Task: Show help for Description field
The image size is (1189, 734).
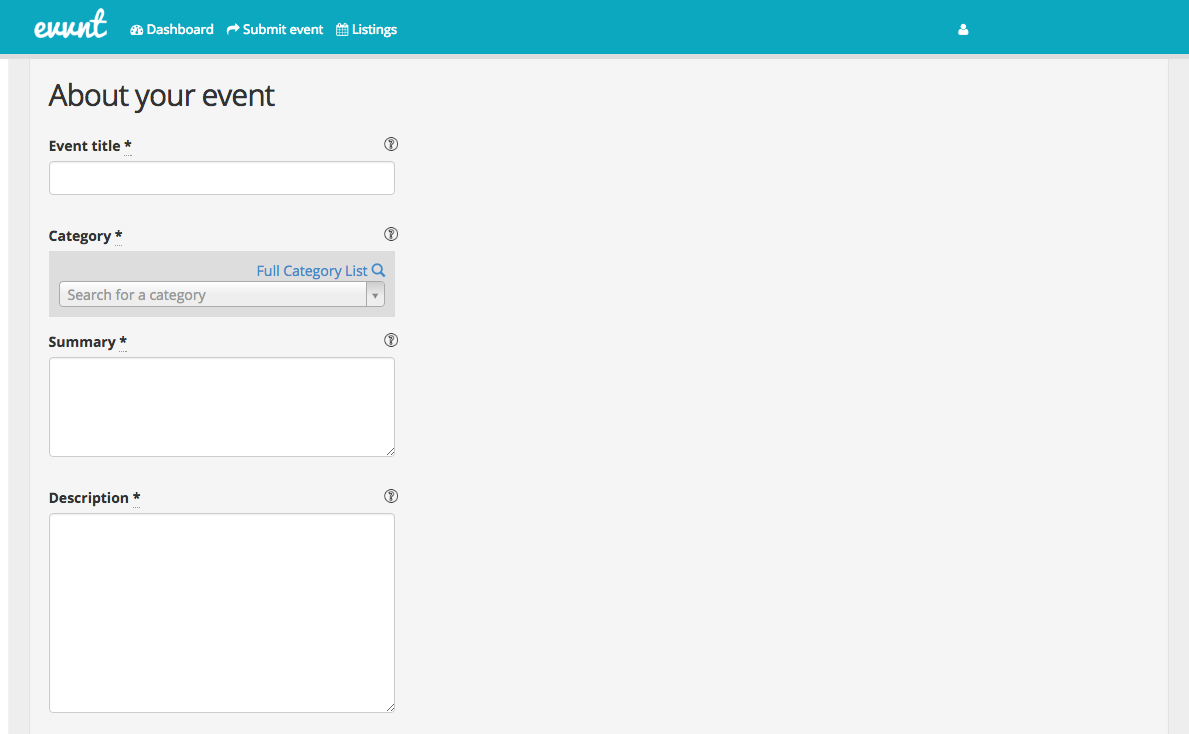Action: 391,497
